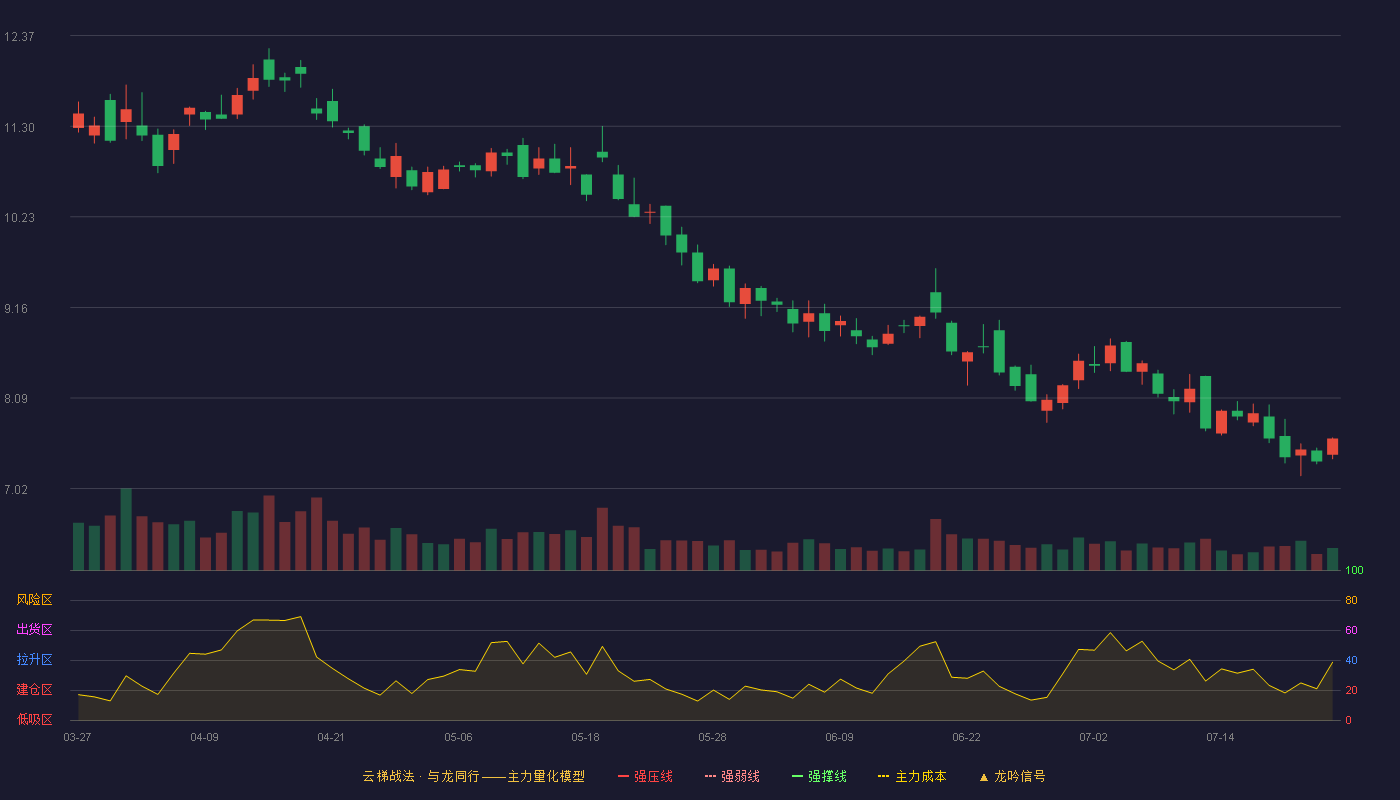Click the 云梯战法 主力量化模型 title text
This screenshot has width=1400, height=800.
coord(474,776)
